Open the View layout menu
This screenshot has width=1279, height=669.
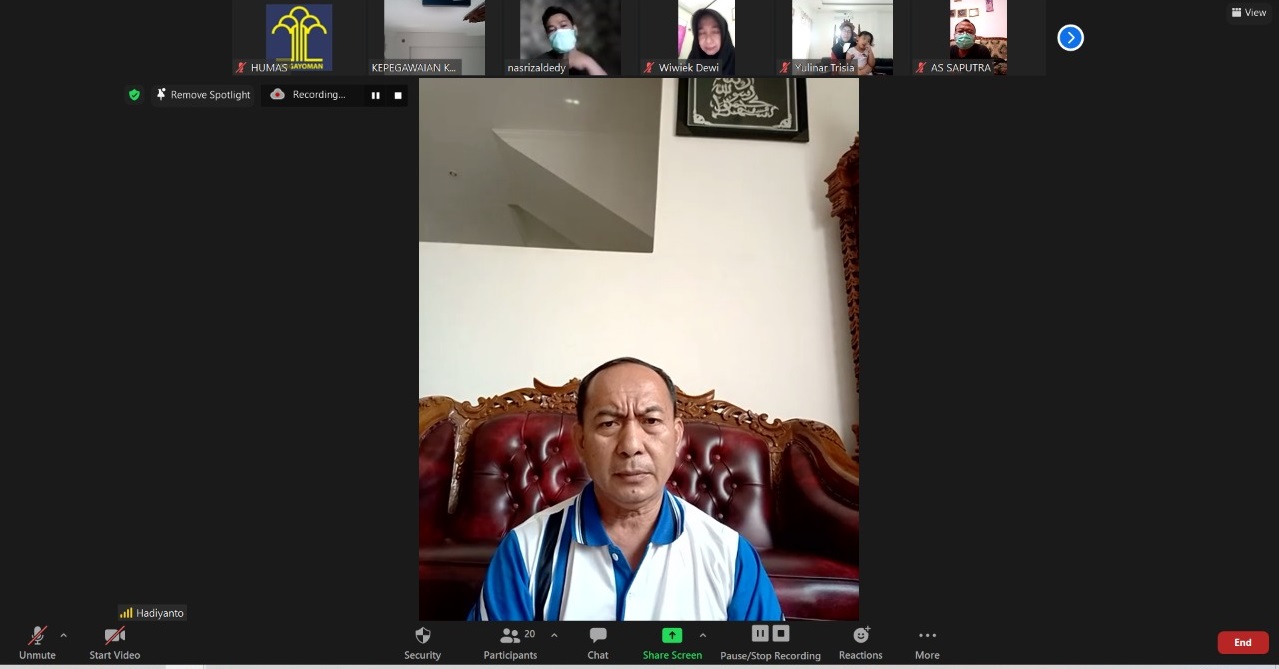[1249, 13]
